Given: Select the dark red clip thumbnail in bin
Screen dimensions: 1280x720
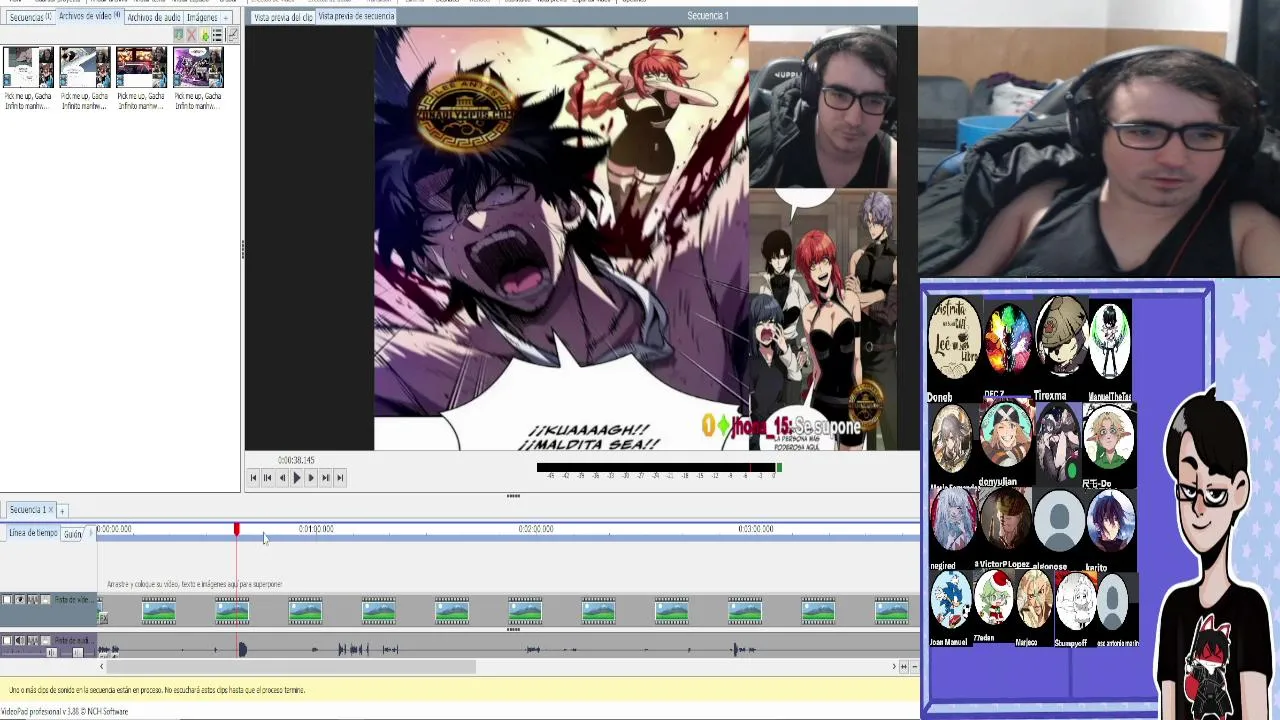Looking at the screenshot, I should pyautogui.click(x=141, y=67).
